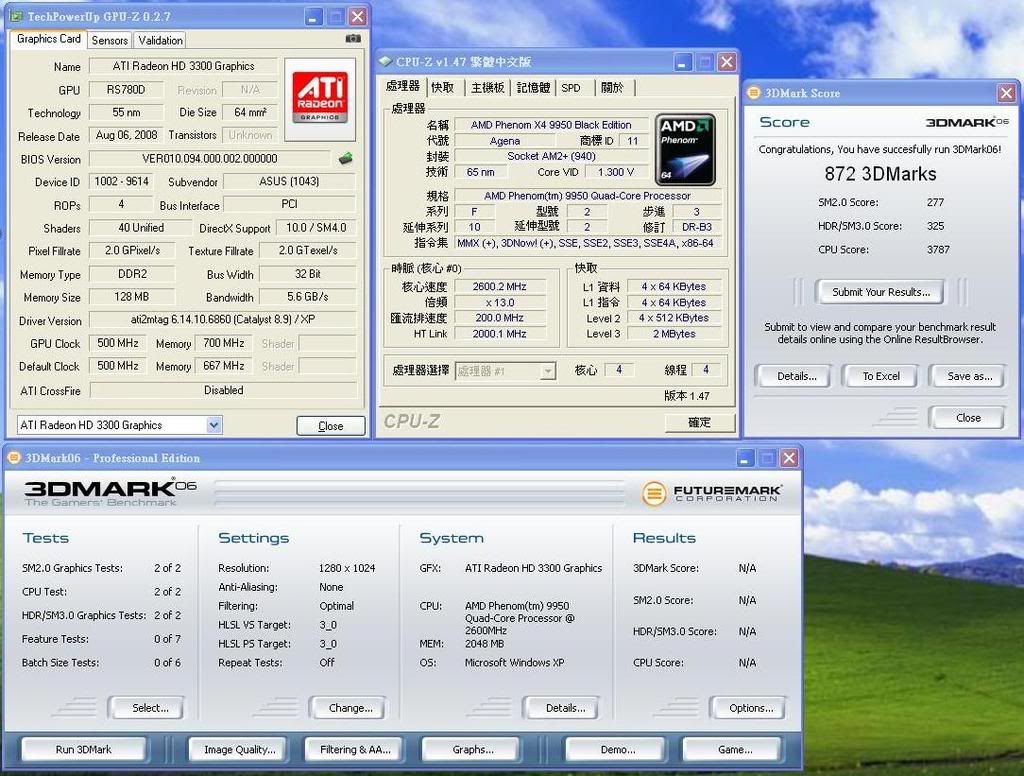The height and width of the screenshot is (776, 1024).
Task: Close the 3DMark06 Professional Edition window
Action: tap(789, 458)
